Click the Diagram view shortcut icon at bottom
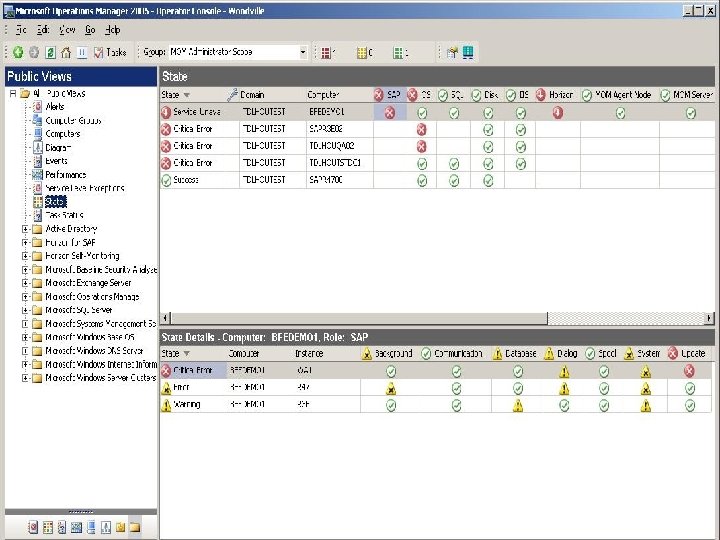 pos(106,528)
